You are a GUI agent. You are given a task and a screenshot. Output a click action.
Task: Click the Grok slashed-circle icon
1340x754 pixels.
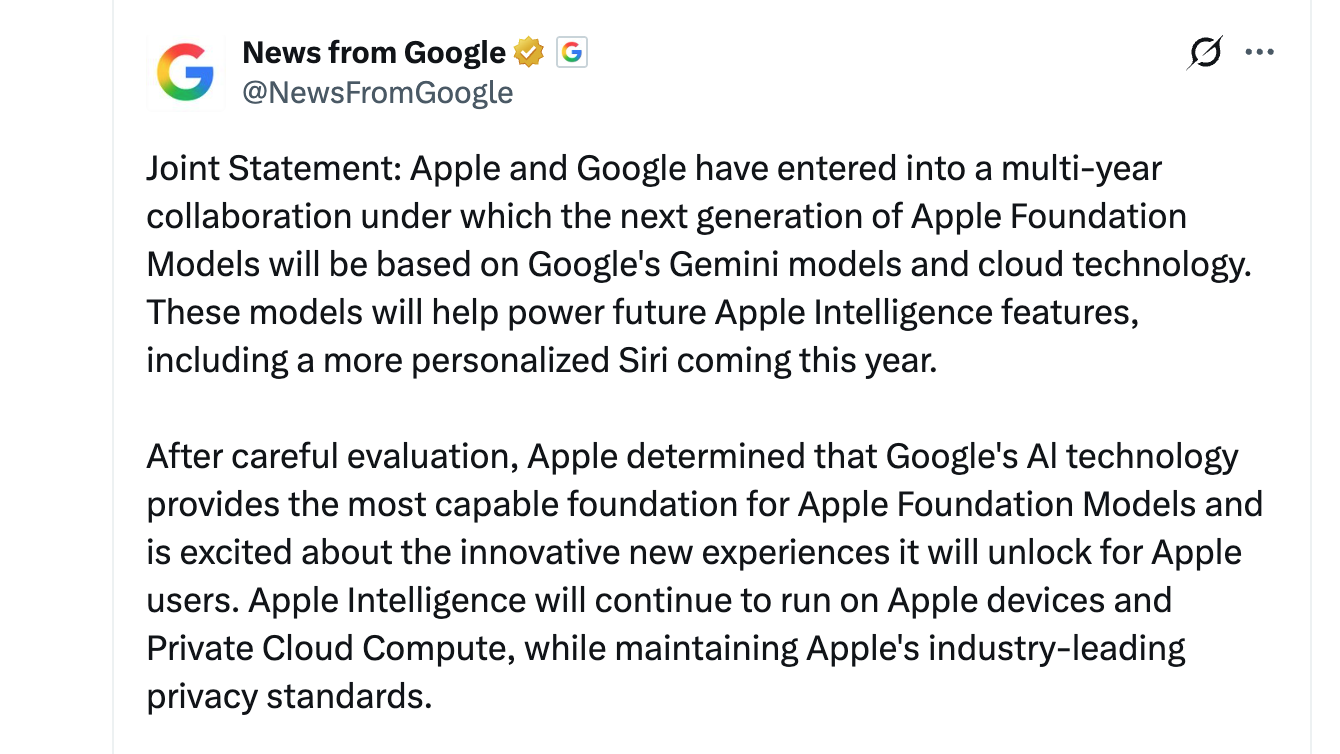click(x=1205, y=52)
